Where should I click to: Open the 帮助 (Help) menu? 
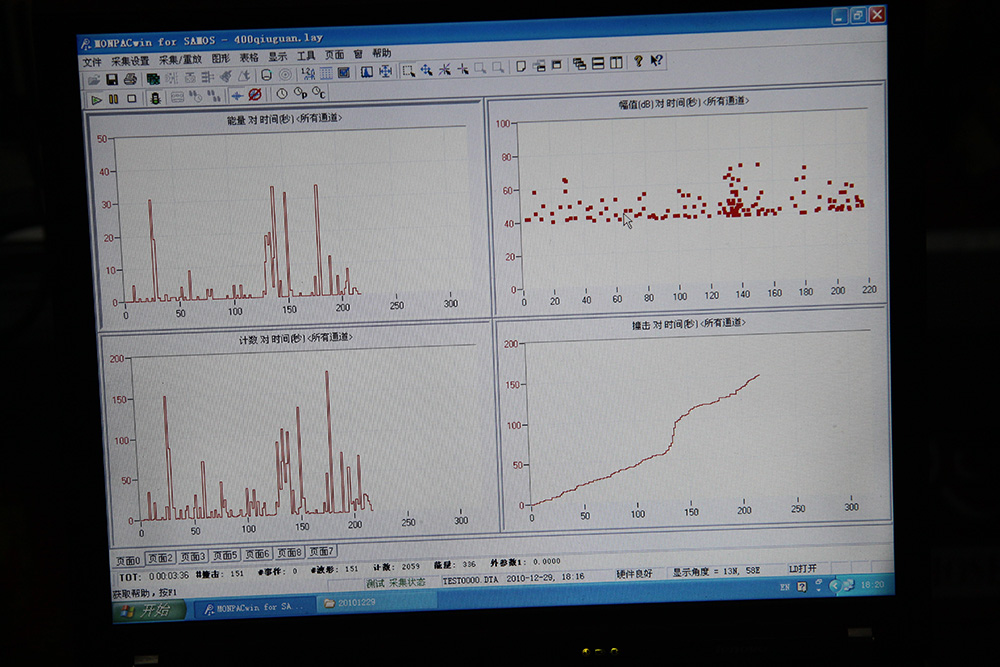click(381, 53)
